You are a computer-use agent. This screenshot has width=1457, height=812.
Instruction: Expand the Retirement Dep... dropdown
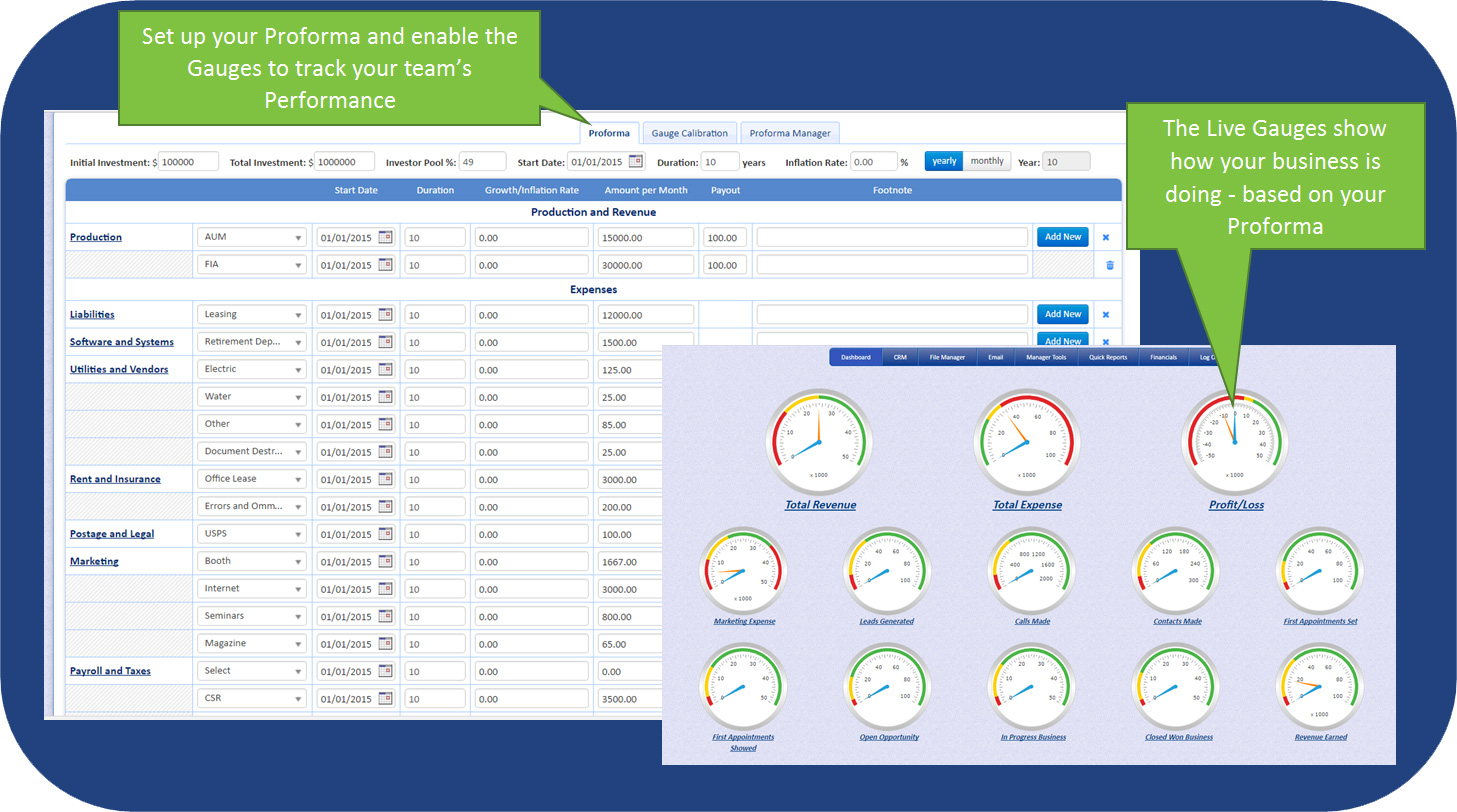click(x=252, y=342)
